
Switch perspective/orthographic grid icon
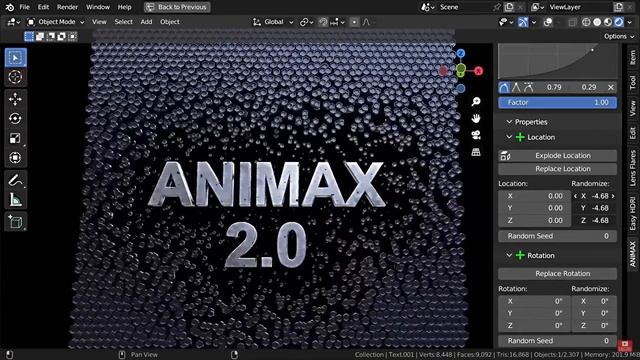[x=476, y=152]
